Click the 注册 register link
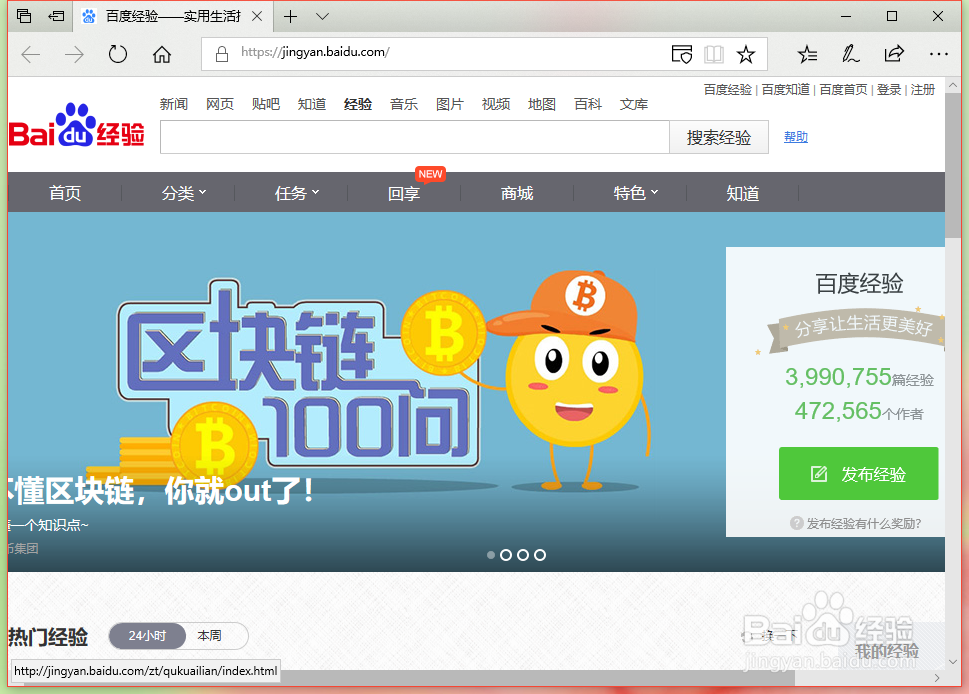 point(923,90)
